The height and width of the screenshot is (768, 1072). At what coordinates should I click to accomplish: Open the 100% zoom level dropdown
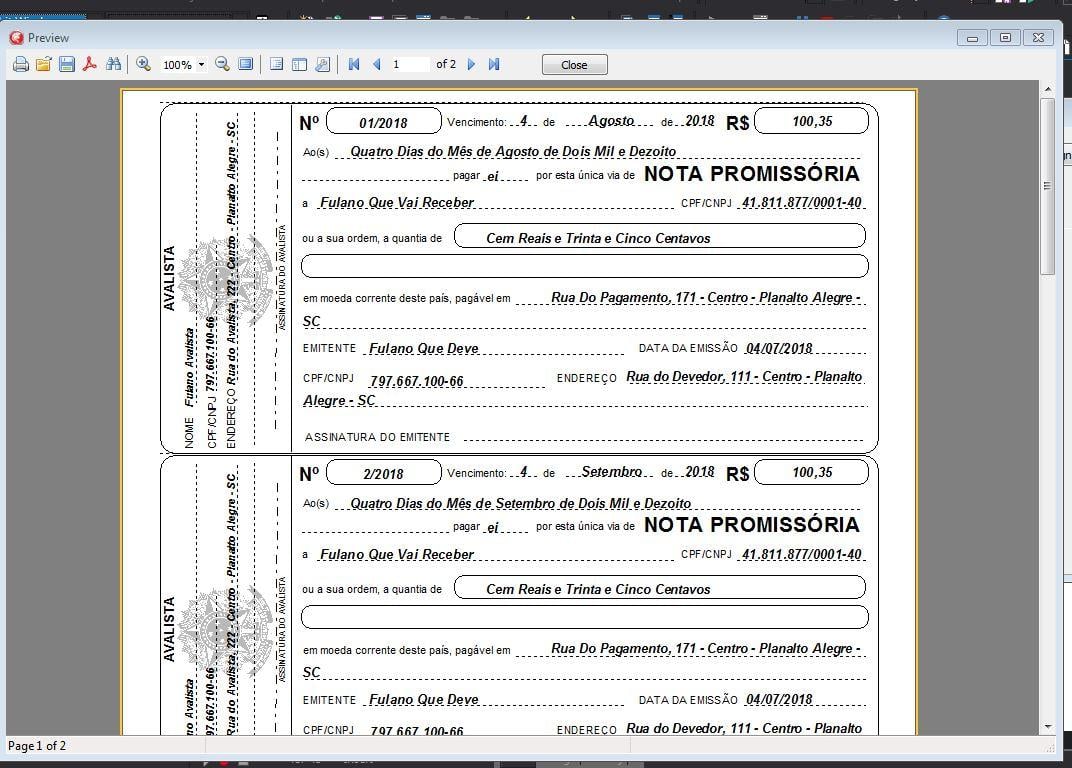201,65
